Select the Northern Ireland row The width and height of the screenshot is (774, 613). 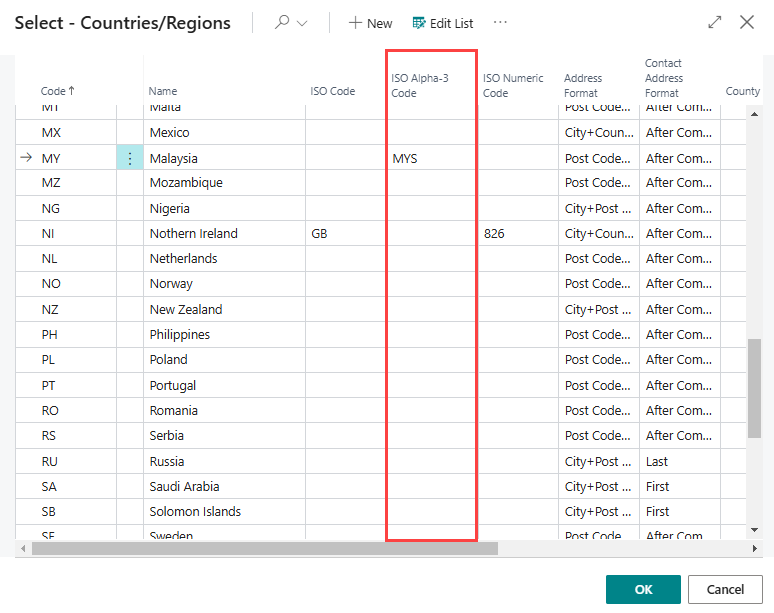tap(193, 234)
